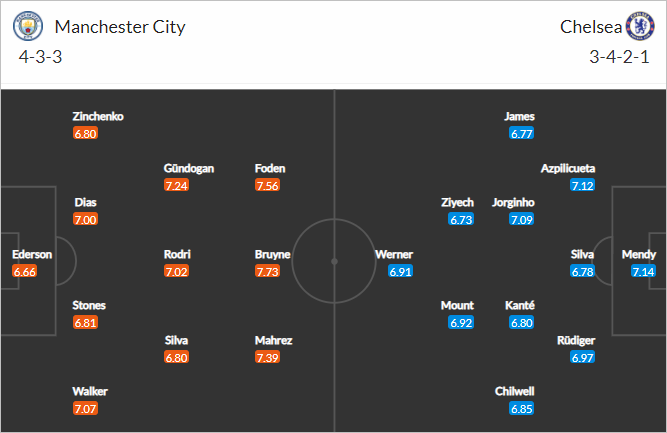The height and width of the screenshot is (433, 667).
Task: Click the Manchester City club crest
Action: click(x=31, y=26)
